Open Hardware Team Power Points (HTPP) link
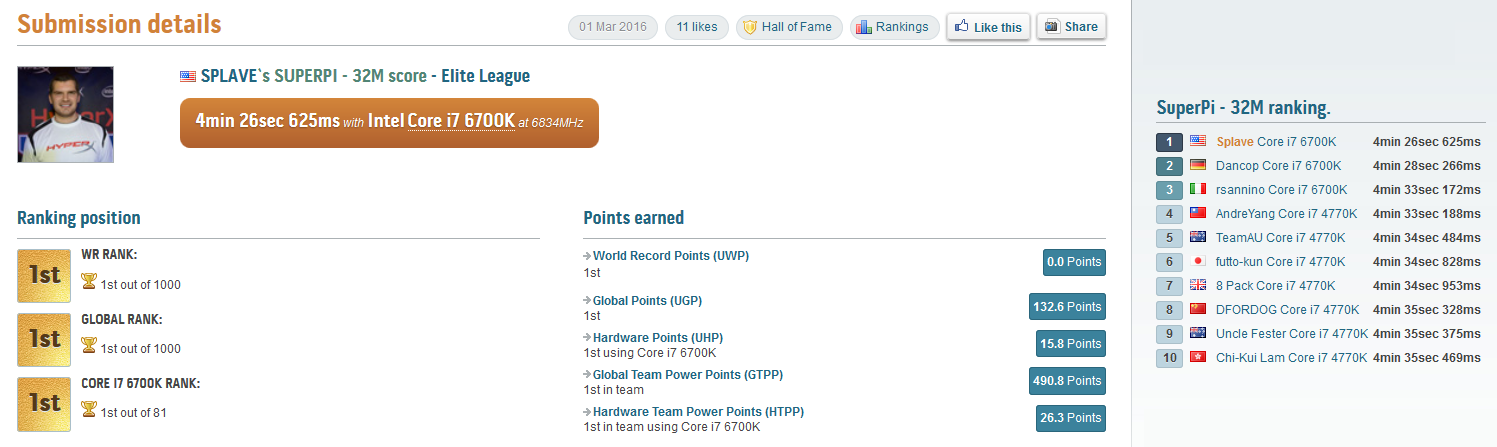The image size is (1497, 447). (698, 411)
